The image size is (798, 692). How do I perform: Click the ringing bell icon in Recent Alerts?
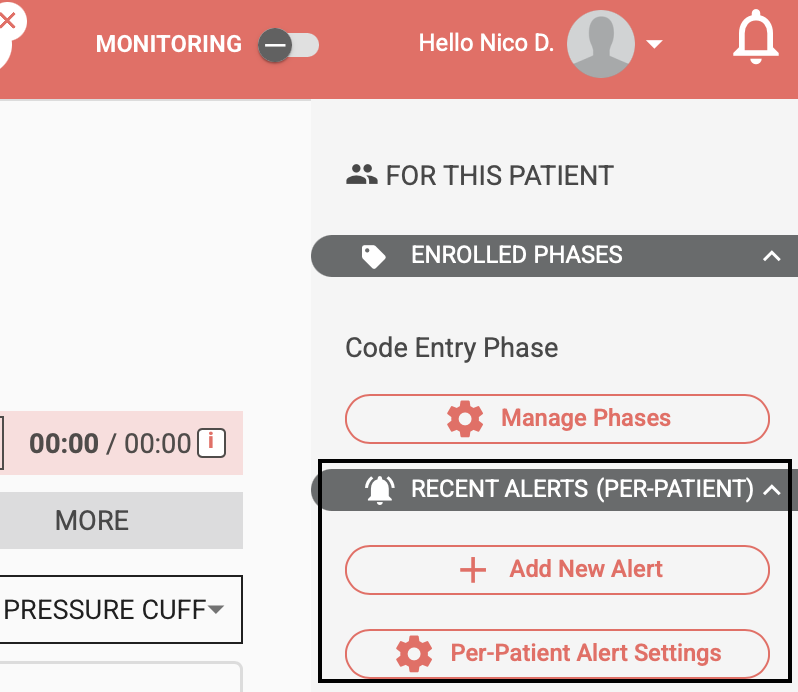point(380,489)
